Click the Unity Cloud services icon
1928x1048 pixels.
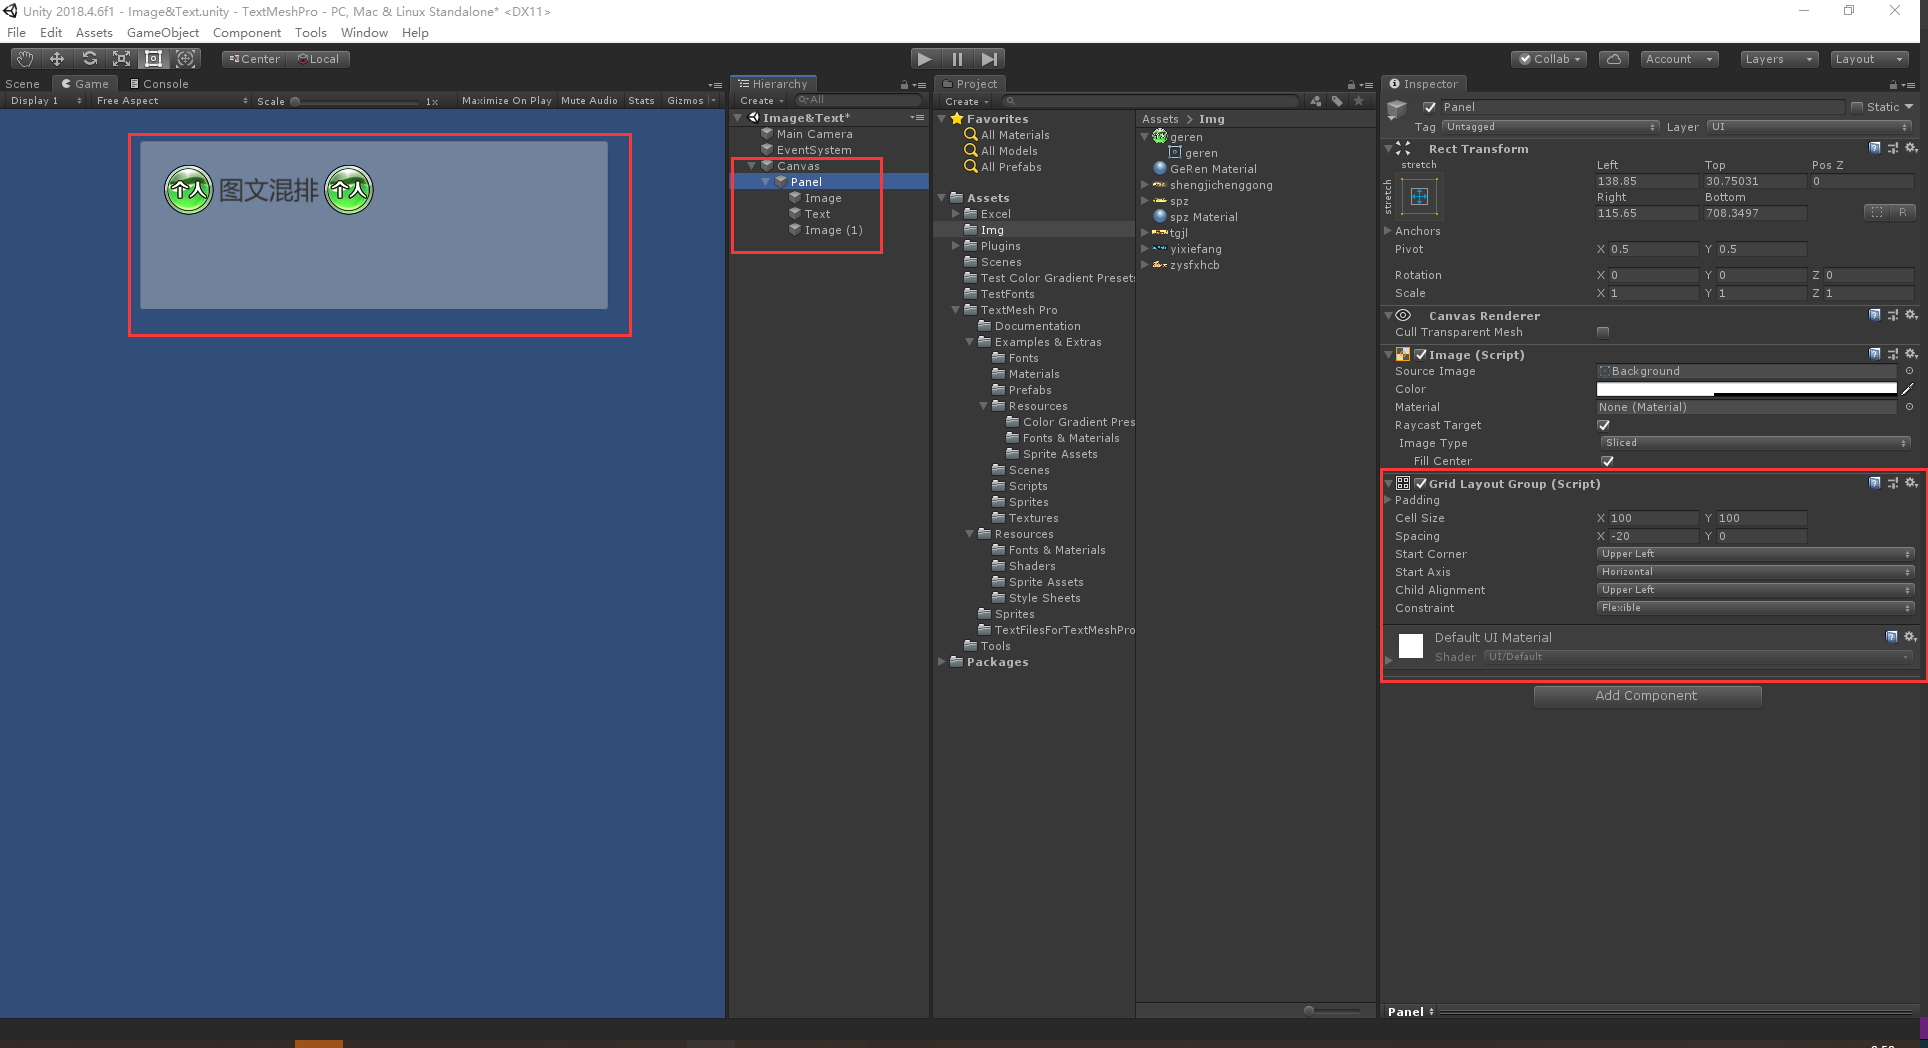pos(1613,58)
